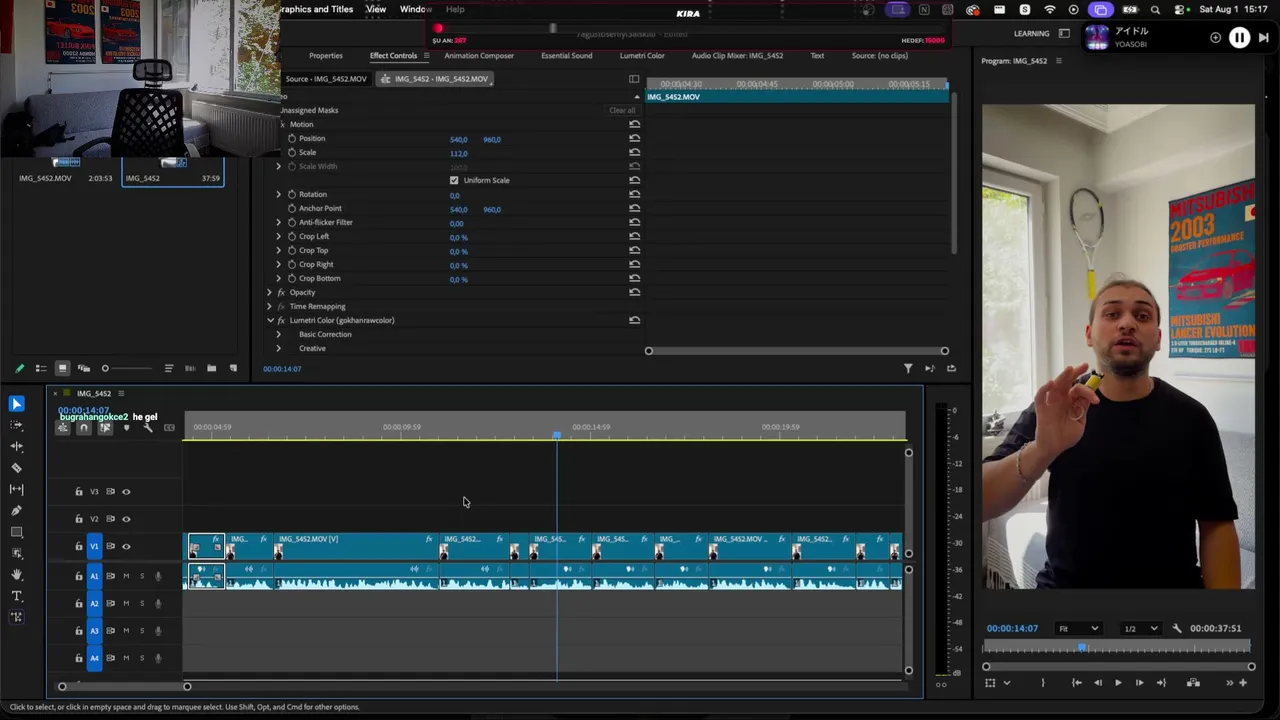Select the Type tool
The height and width of the screenshot is (720, 1280).
pos(16,596)
